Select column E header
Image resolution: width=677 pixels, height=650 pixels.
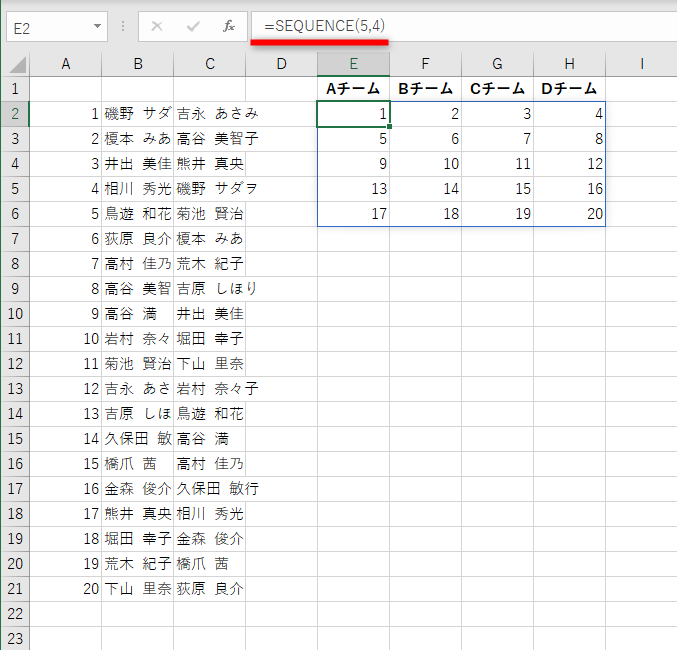point(354,64)
